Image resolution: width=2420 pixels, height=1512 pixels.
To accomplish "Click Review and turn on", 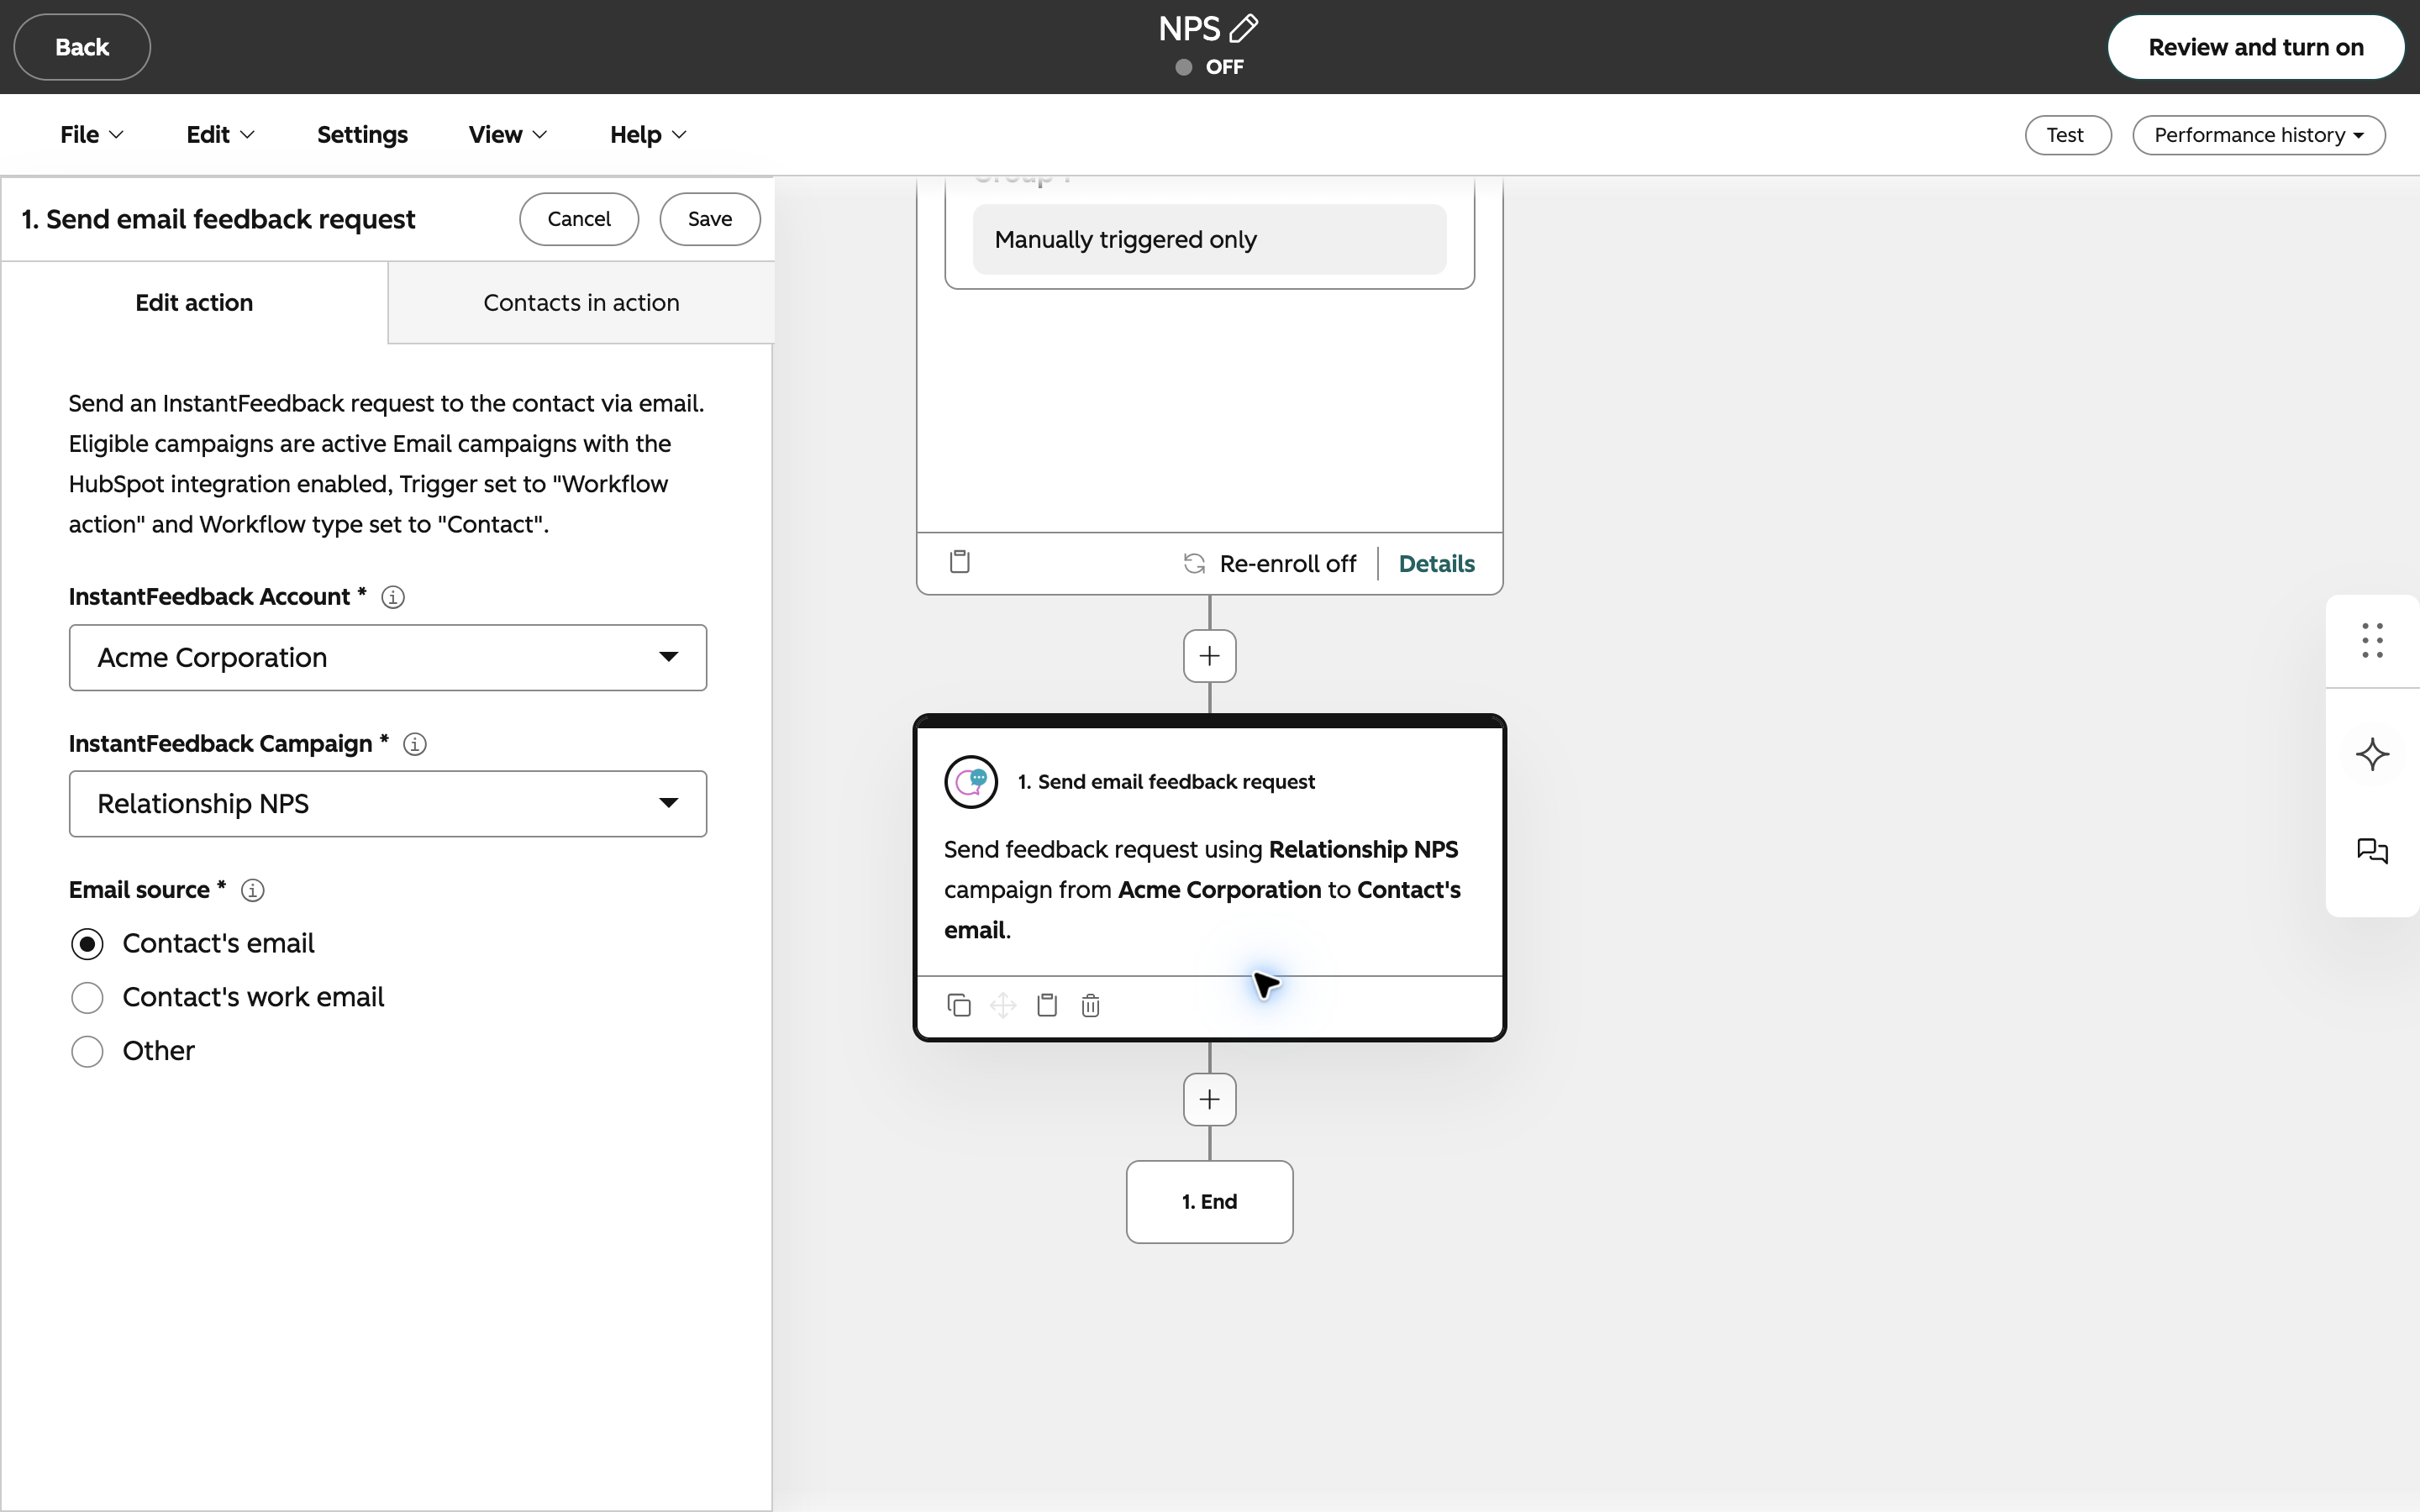I will click(x=2255, y=47).
